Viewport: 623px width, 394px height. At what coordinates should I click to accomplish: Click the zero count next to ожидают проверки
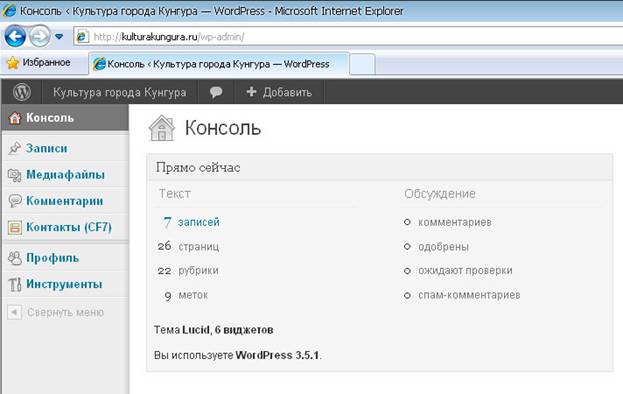(x=407, y=271)
